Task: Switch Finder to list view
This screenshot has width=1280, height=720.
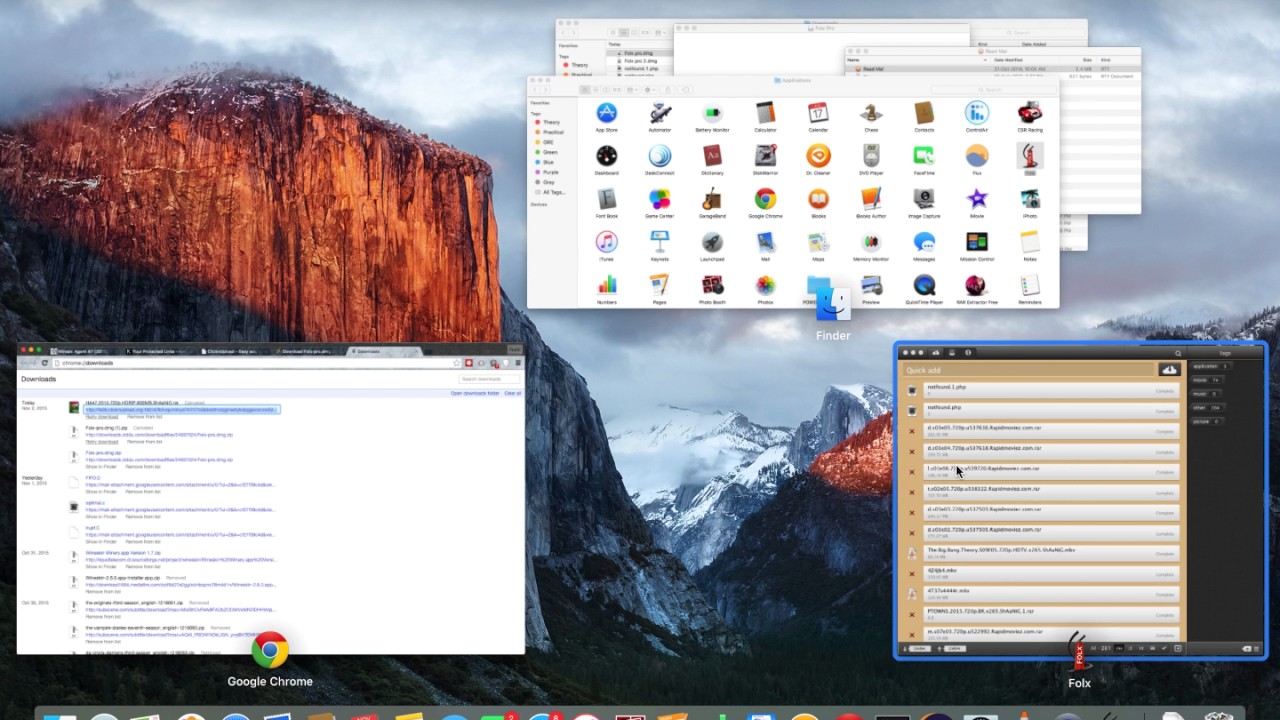Action: (x=597, y=90)
